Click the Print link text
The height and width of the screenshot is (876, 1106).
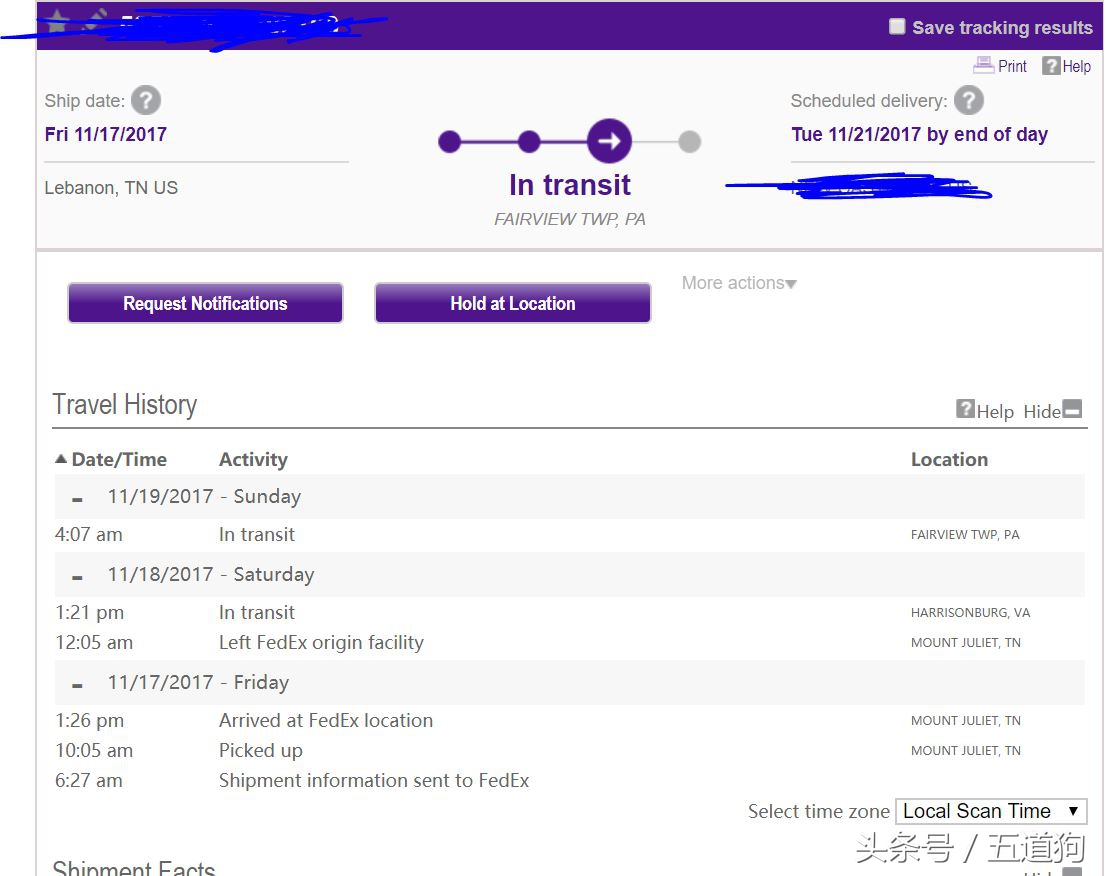(x=1012, y=66)
